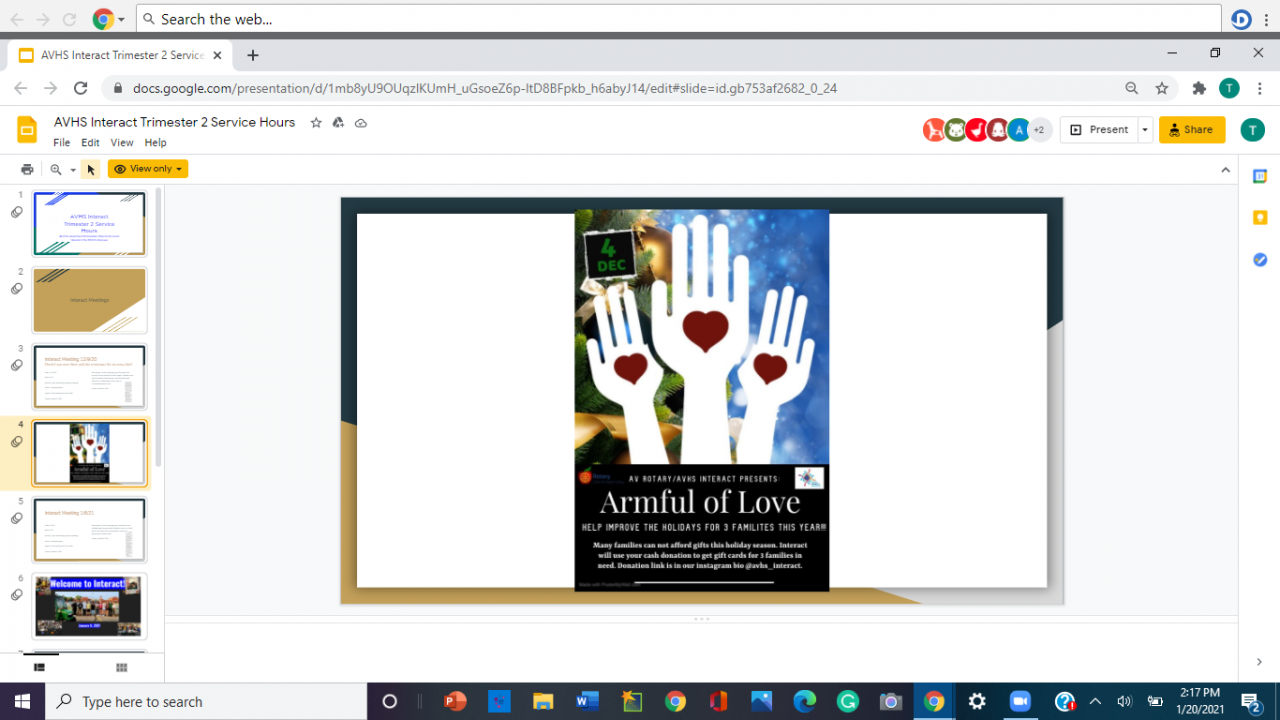
Task: Click the Armful of Love poster image
Action: [702, 400]
